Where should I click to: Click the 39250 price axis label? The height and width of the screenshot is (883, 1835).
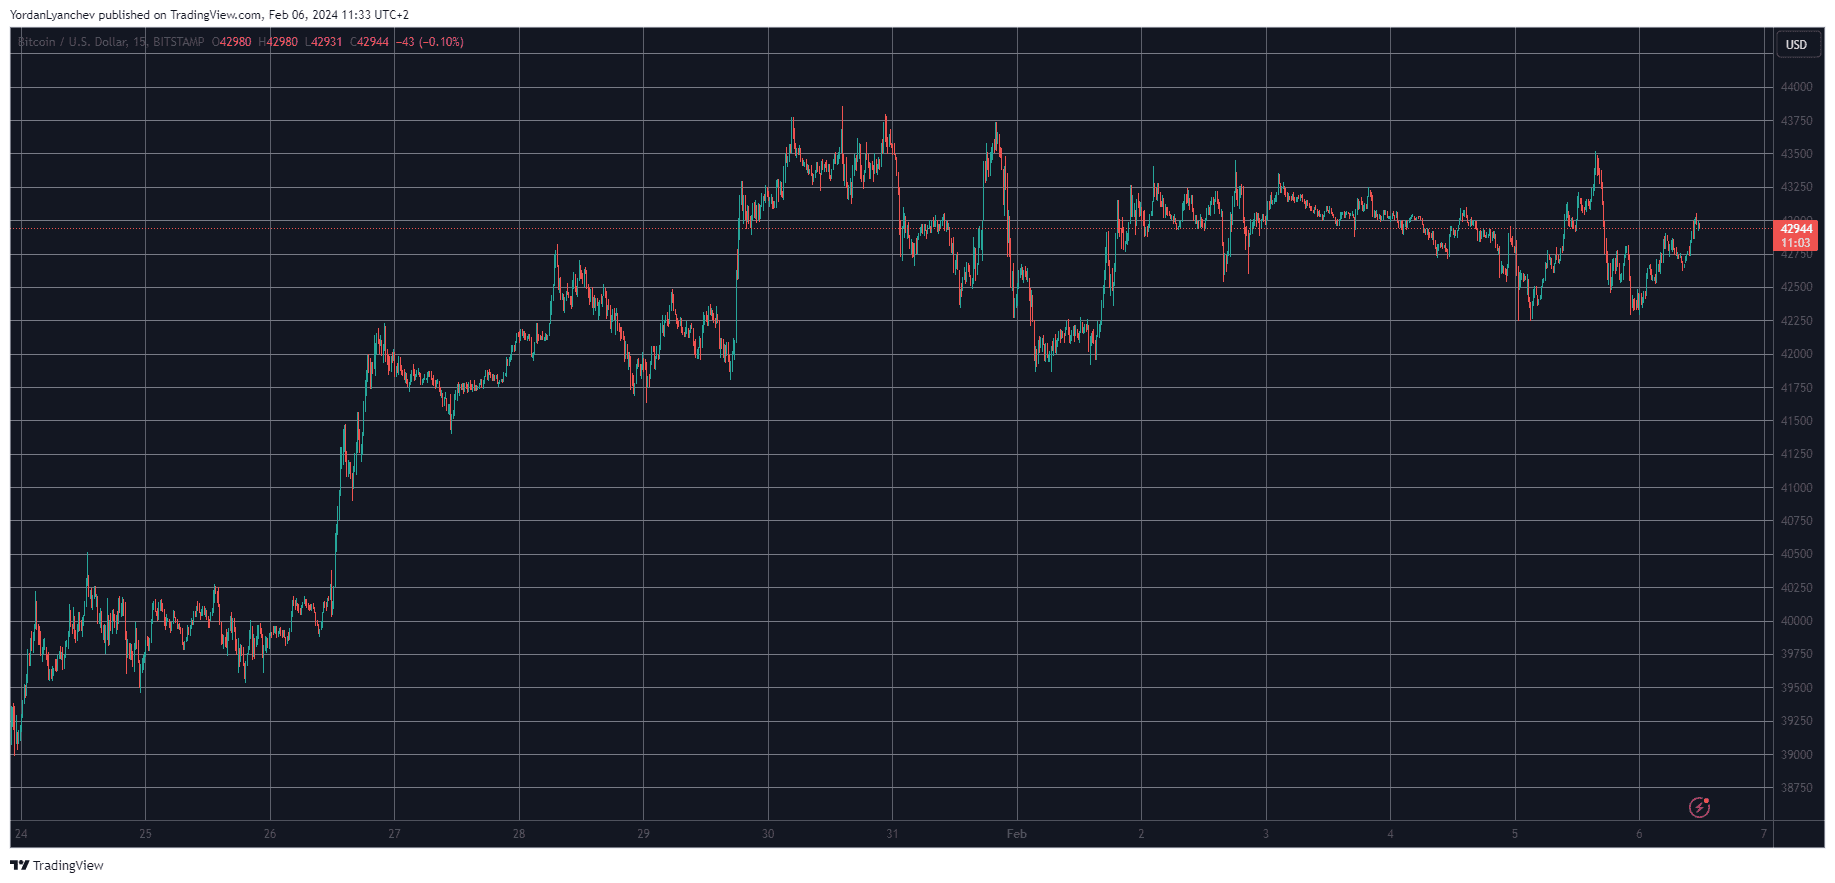1796,721
